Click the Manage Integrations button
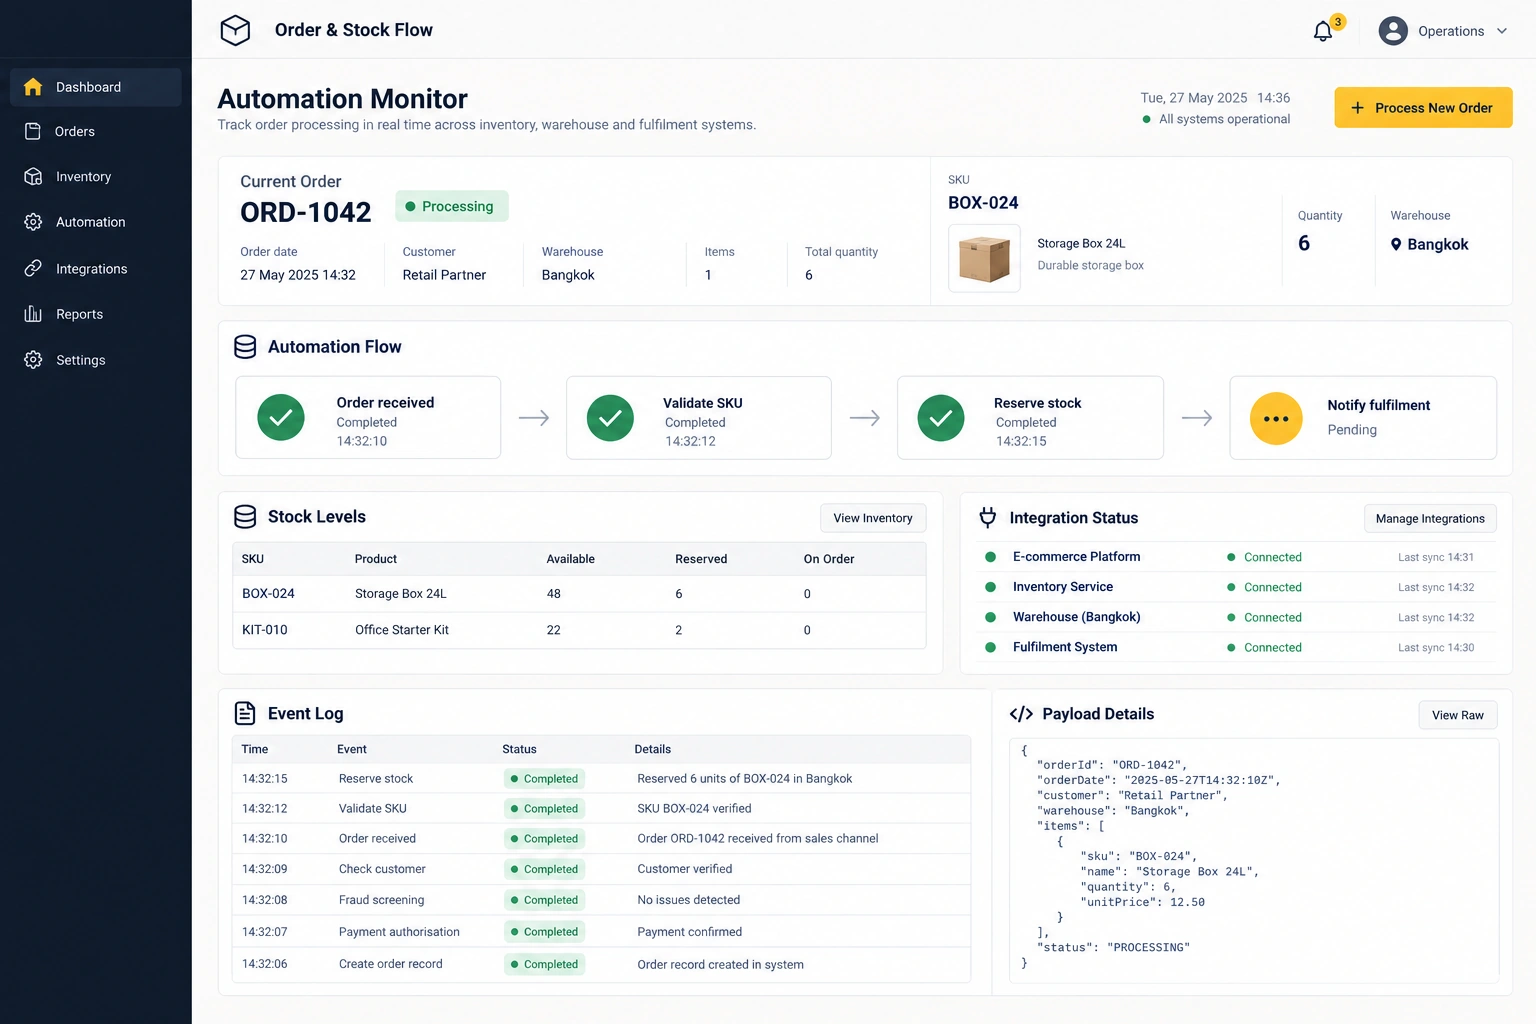Screen dimensions: 1536x1024 pyautogui.click(x=1430, y=518)
